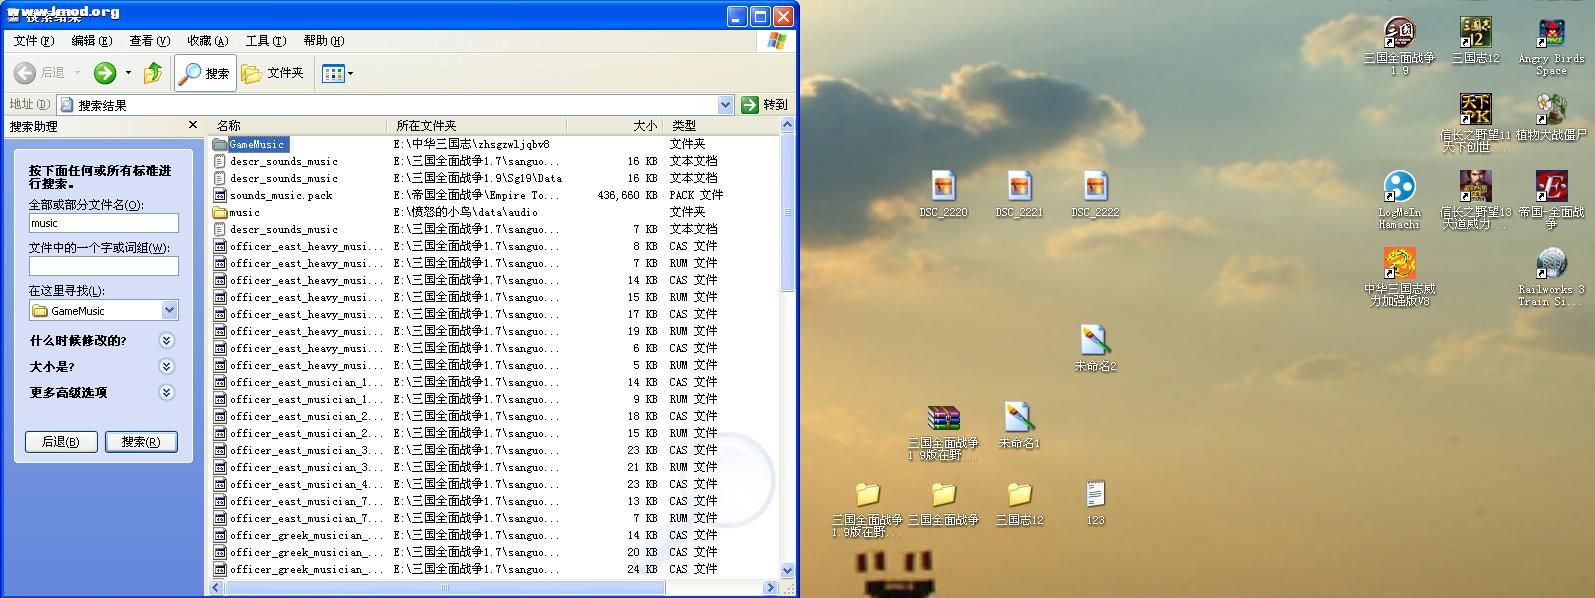Toggle the 搜索 (Search) toolbar button
Viewport: 1595px width, 598px height.
pyautogui.click(x=204, y=73)
